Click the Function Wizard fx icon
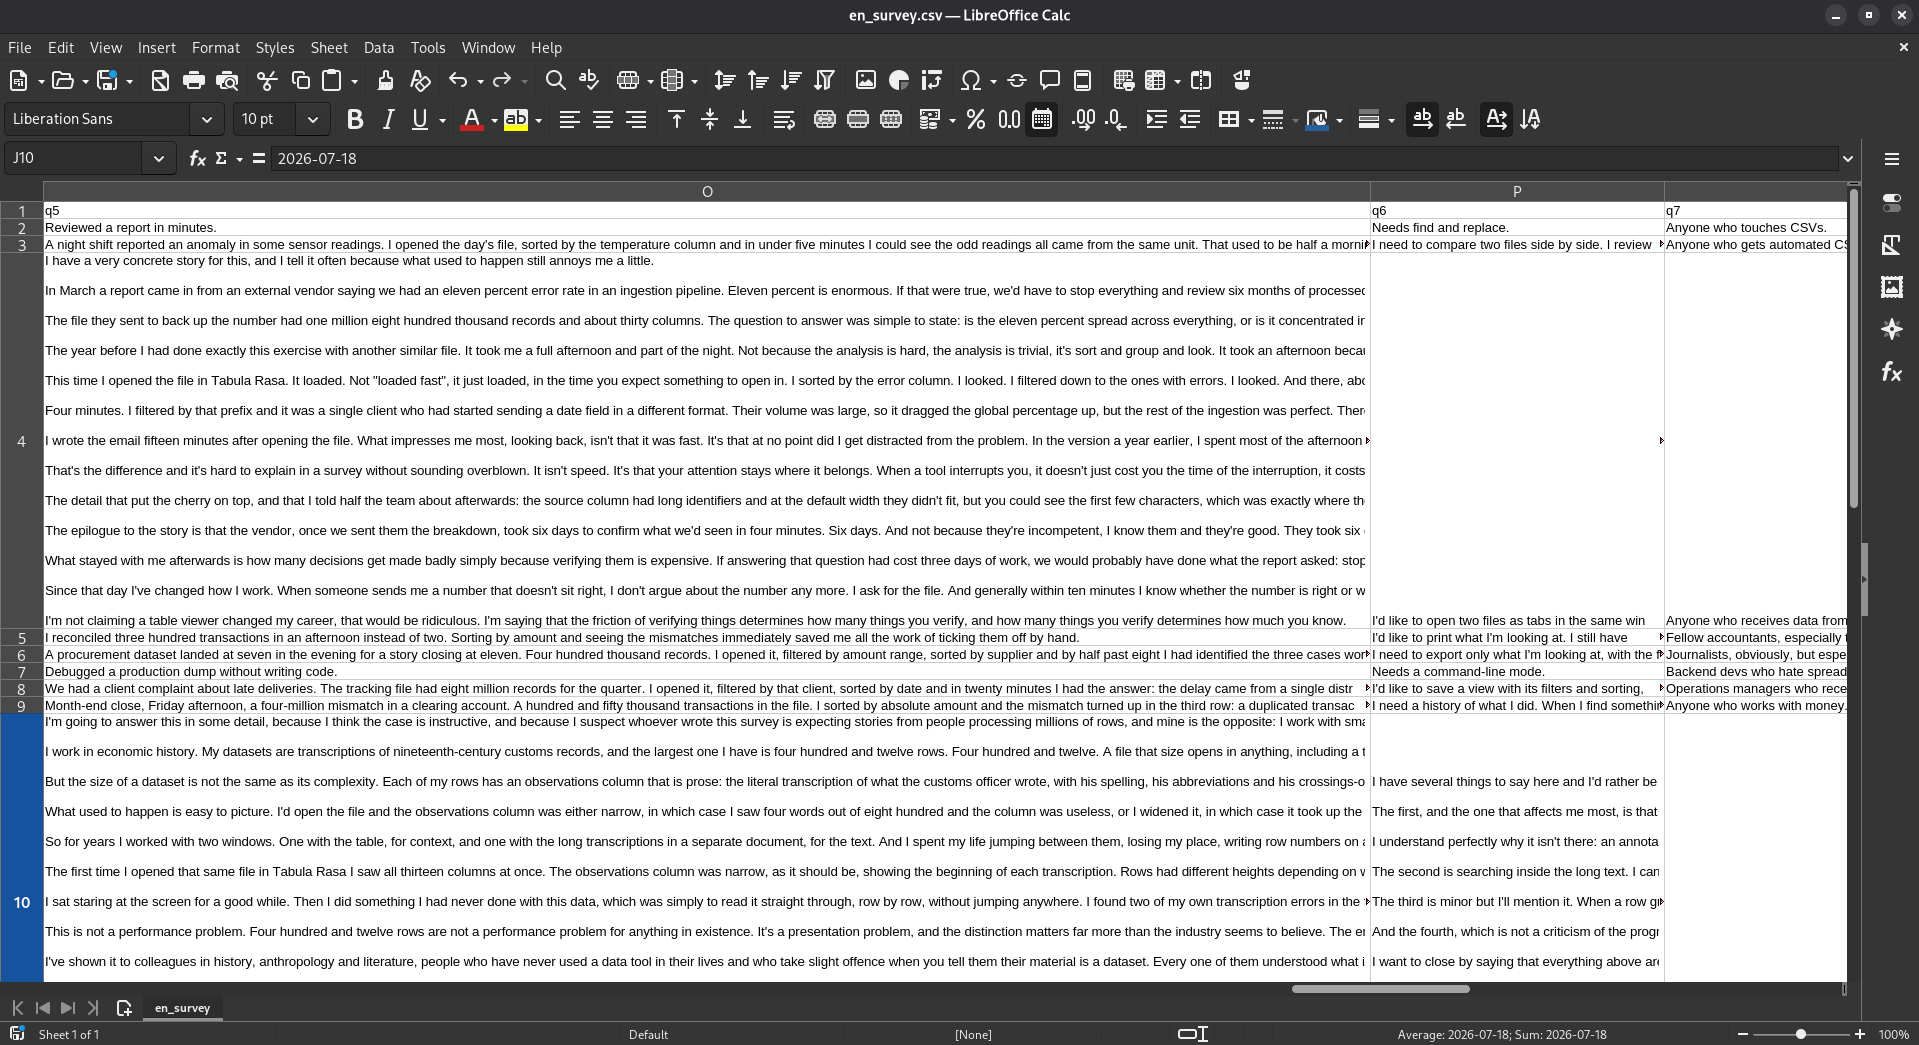The width and height of the screenshot is (1919, 1045). click(x=197, y=158)
